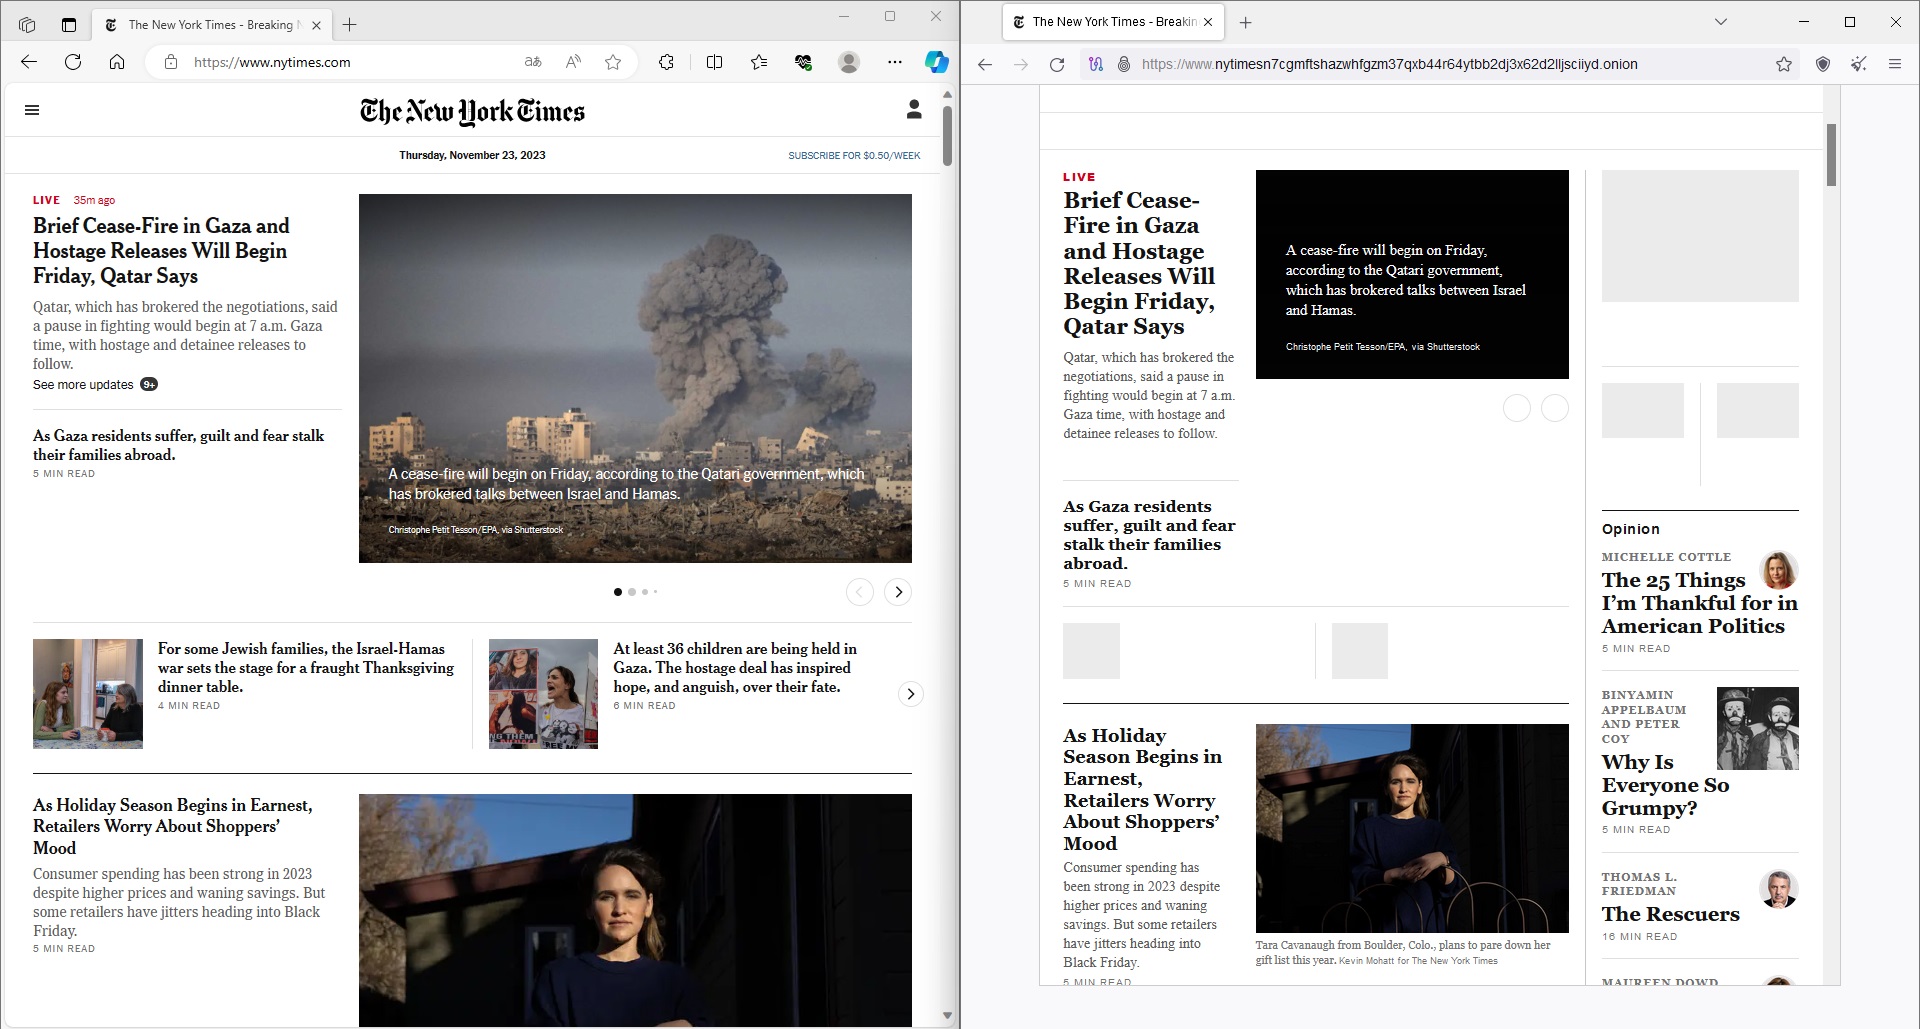Open Tor security level shield icon

click(x=1823, y=64)
